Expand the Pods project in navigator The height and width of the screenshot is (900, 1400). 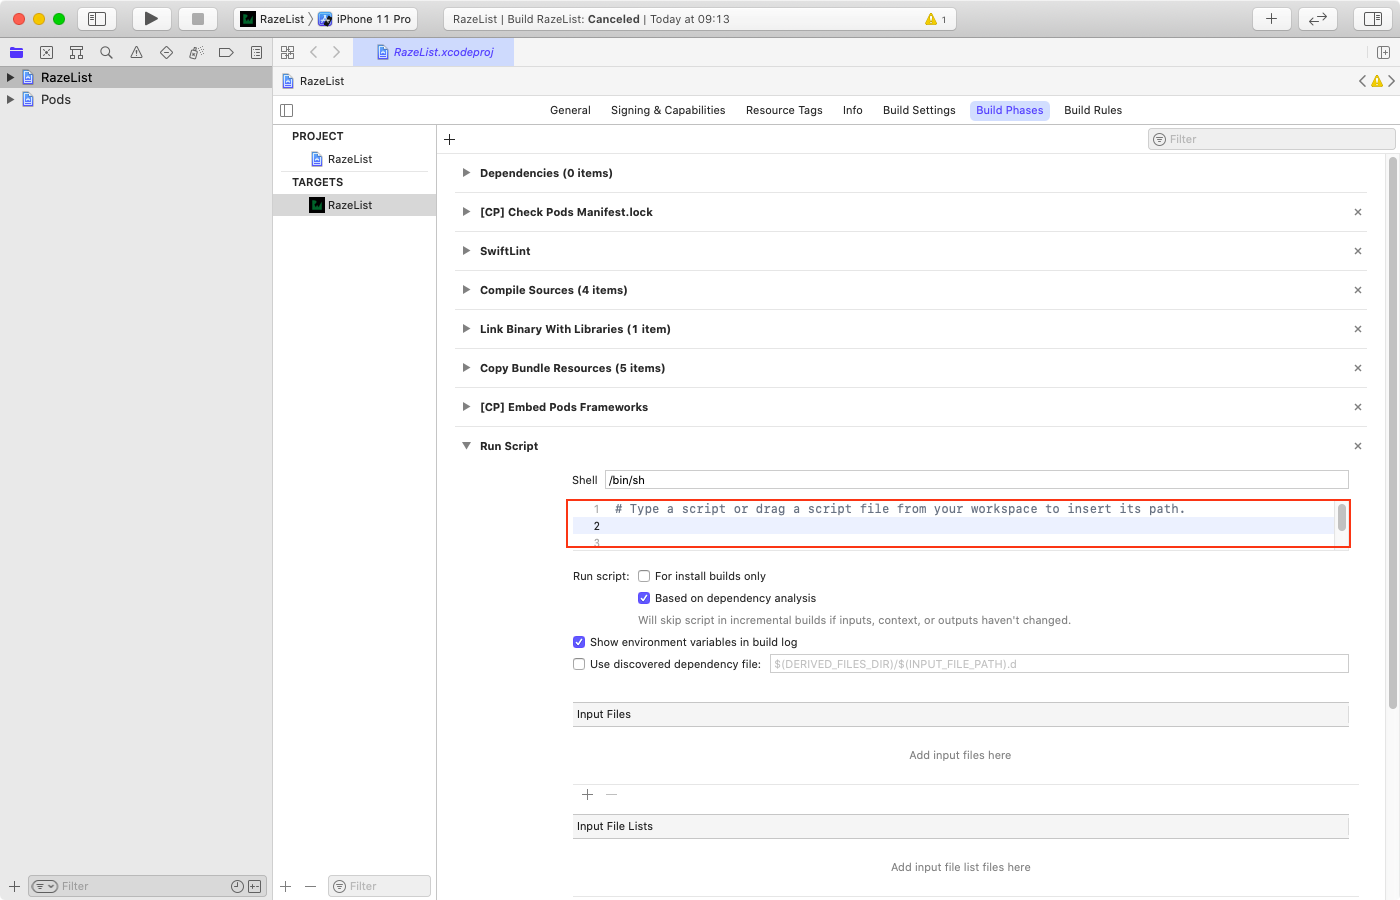pos(10,99)
